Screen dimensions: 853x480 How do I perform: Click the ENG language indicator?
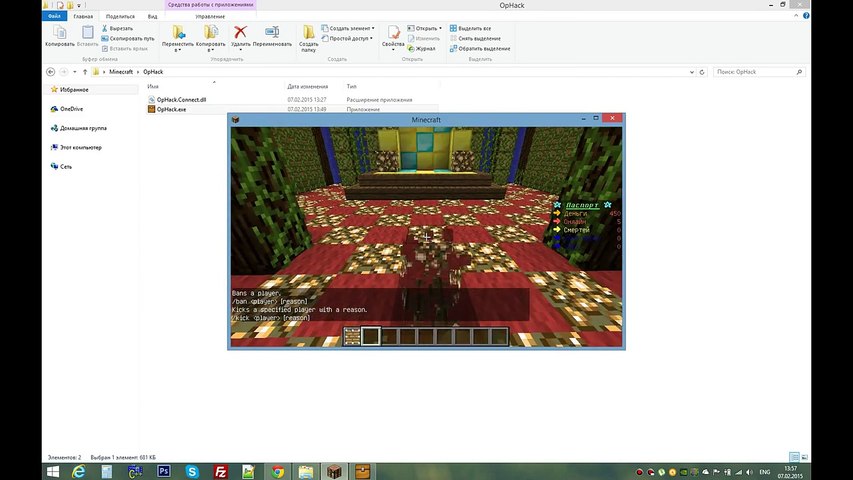coord(764,472)
